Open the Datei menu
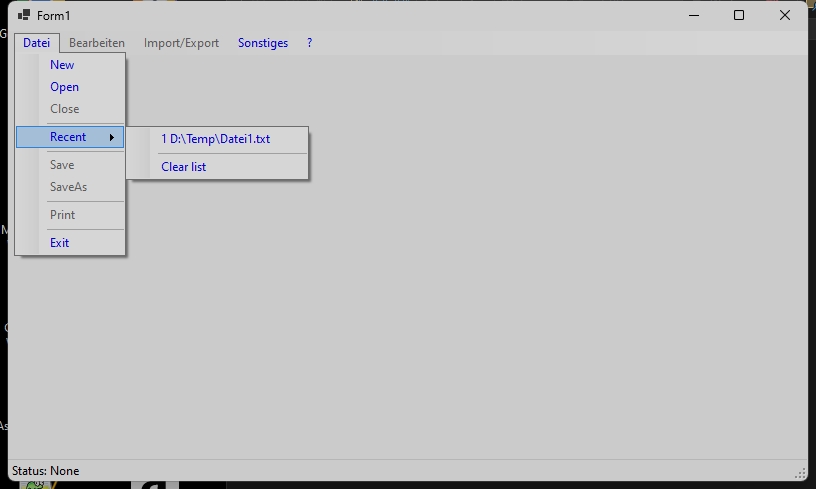 [x=37, y=43]
